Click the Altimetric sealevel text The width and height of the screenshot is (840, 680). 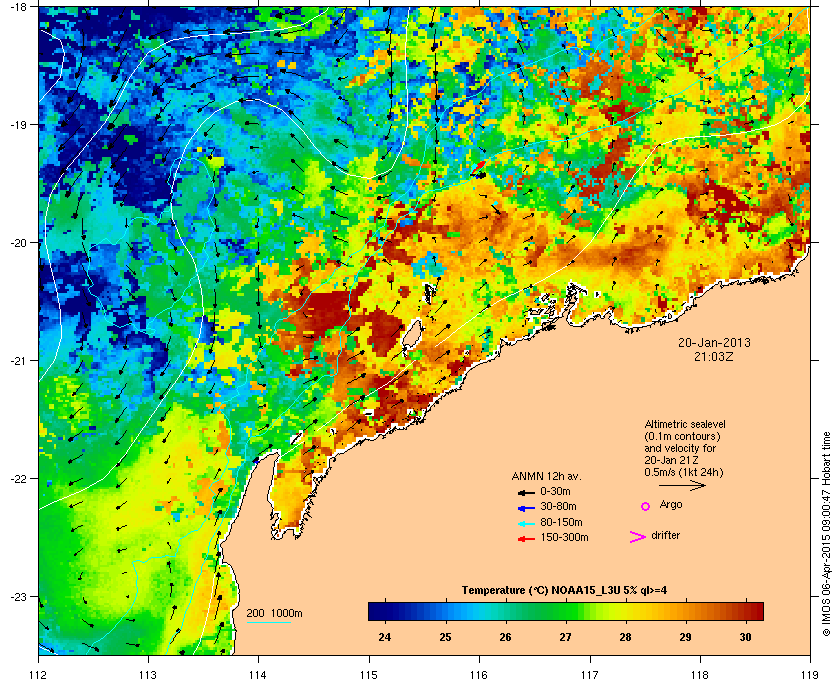[x=685, y=424]
